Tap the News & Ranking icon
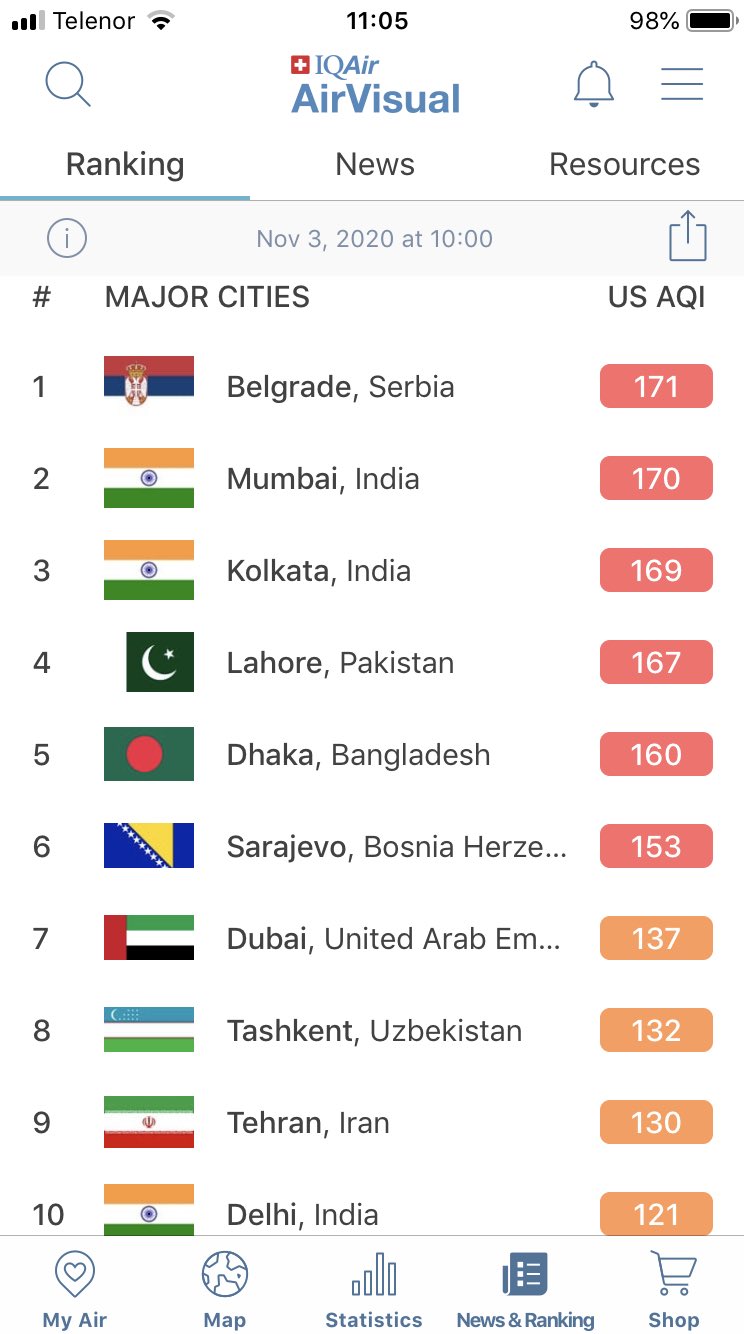 point(525,1275)
